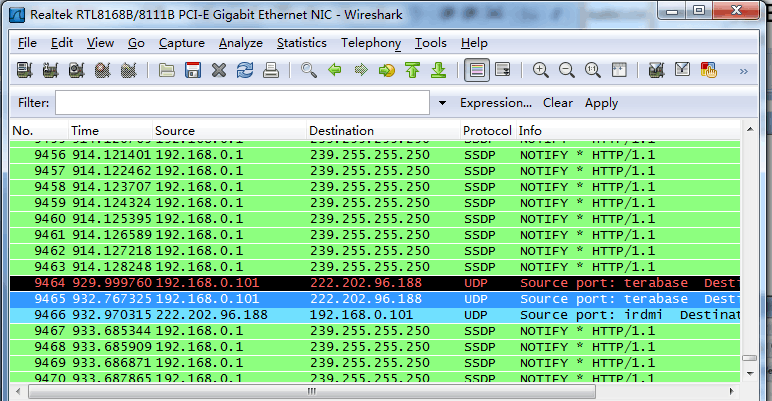Click the find packet magnifier icon
This screenshot has width=772, height=401.
(309, 71)
